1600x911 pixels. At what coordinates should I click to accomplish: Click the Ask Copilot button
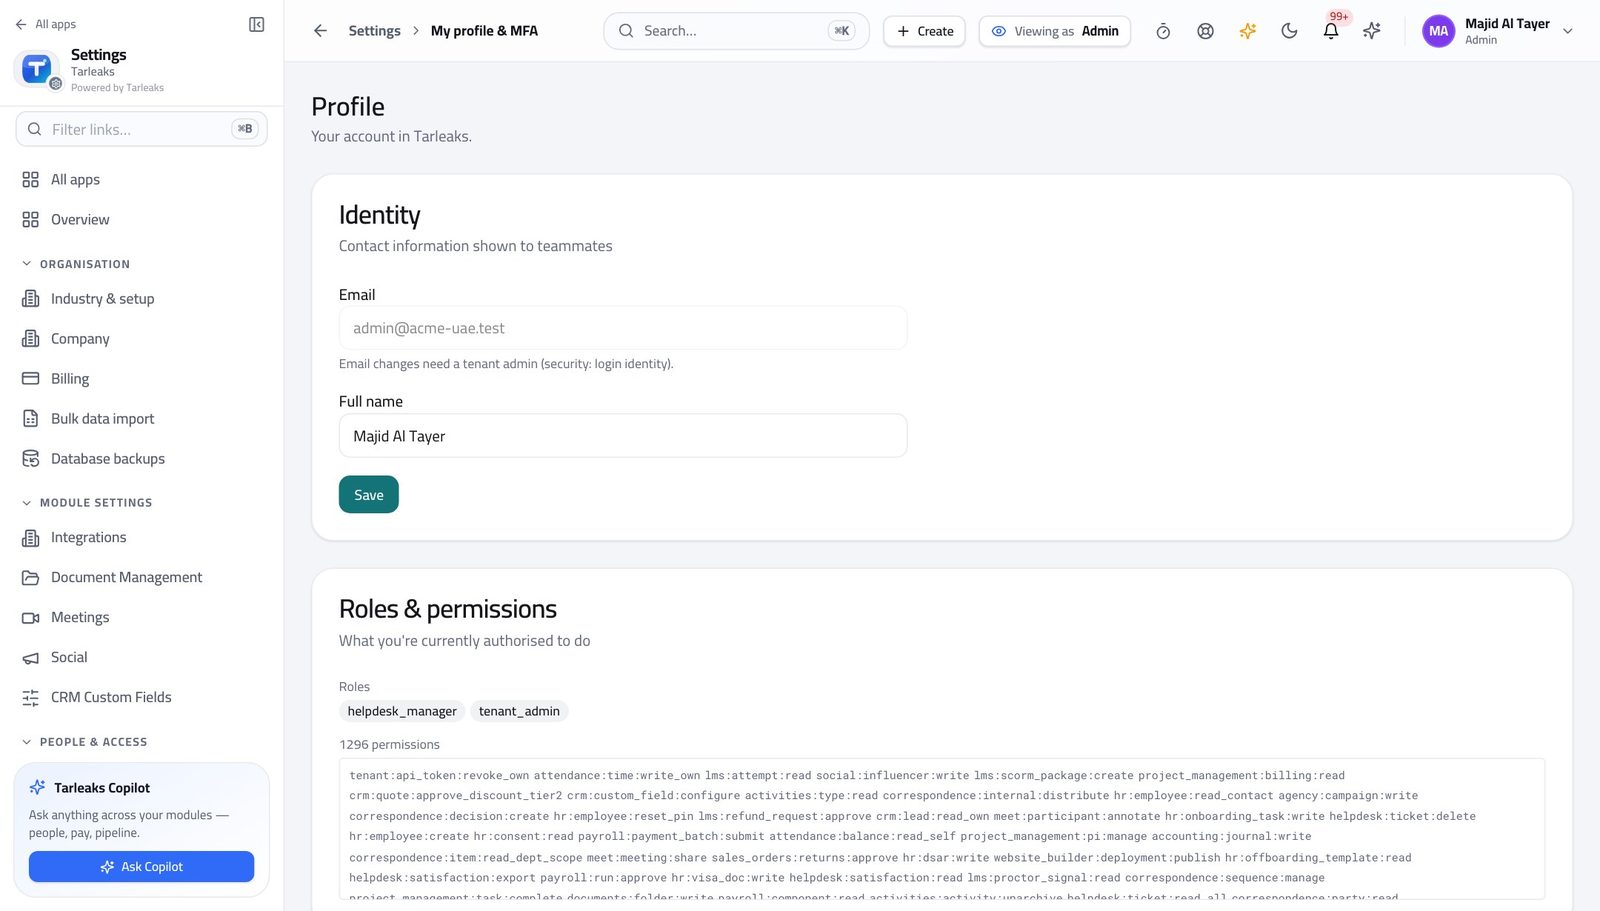(x=141, y=867)
